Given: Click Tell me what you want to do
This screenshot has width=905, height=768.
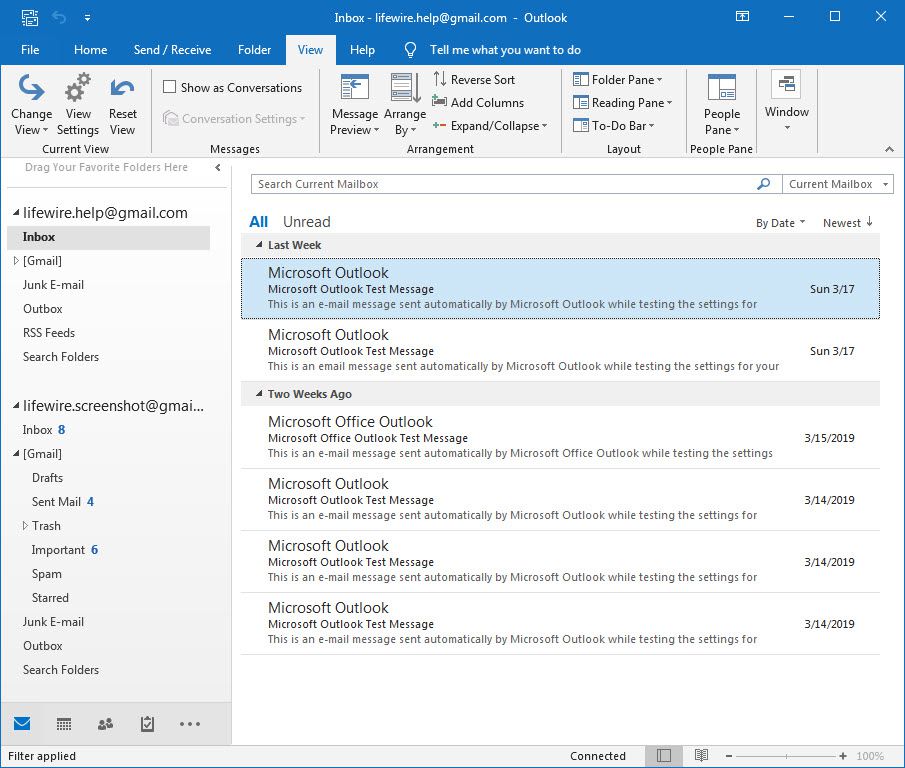Looking at the screenshot, I should coord(505,50).
